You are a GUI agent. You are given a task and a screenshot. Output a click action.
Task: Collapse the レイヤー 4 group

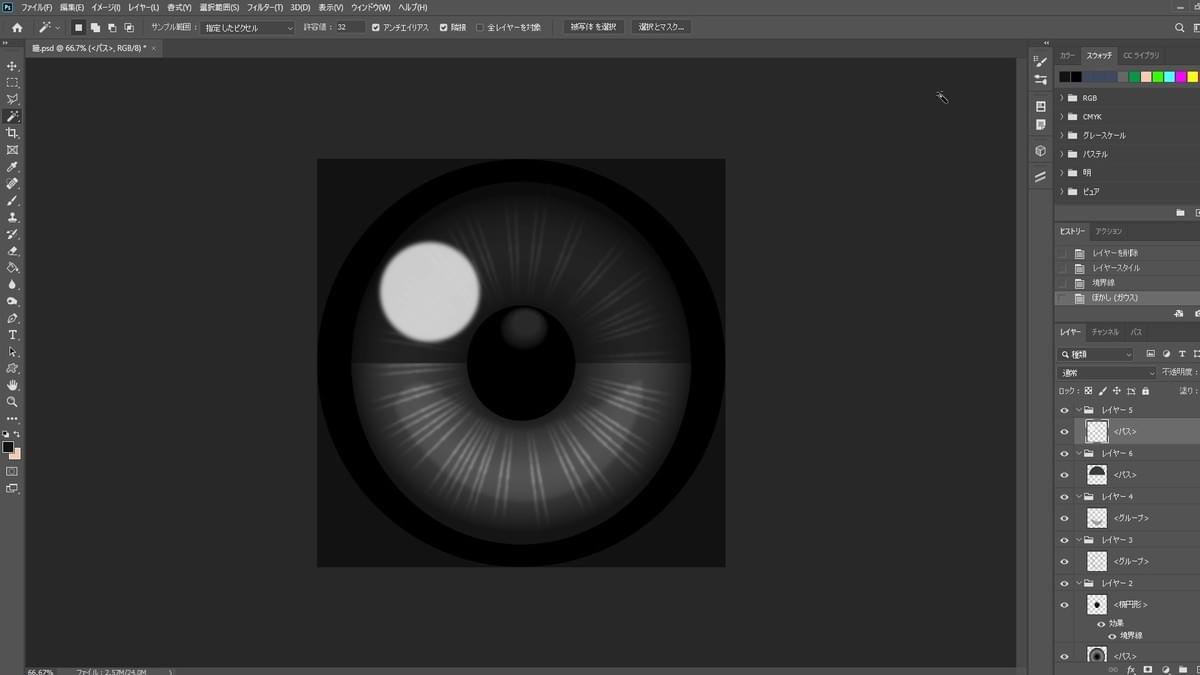tap(1079, 496)
